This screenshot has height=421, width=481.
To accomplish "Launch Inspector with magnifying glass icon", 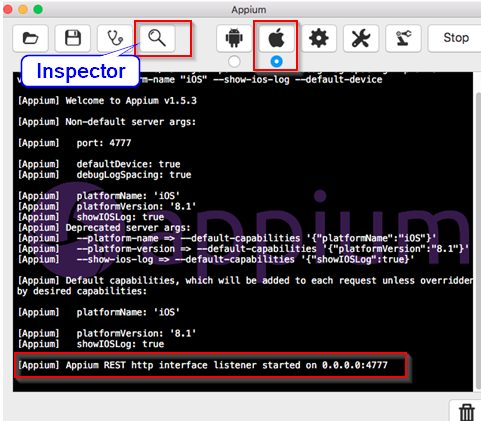I will point(157,38).
